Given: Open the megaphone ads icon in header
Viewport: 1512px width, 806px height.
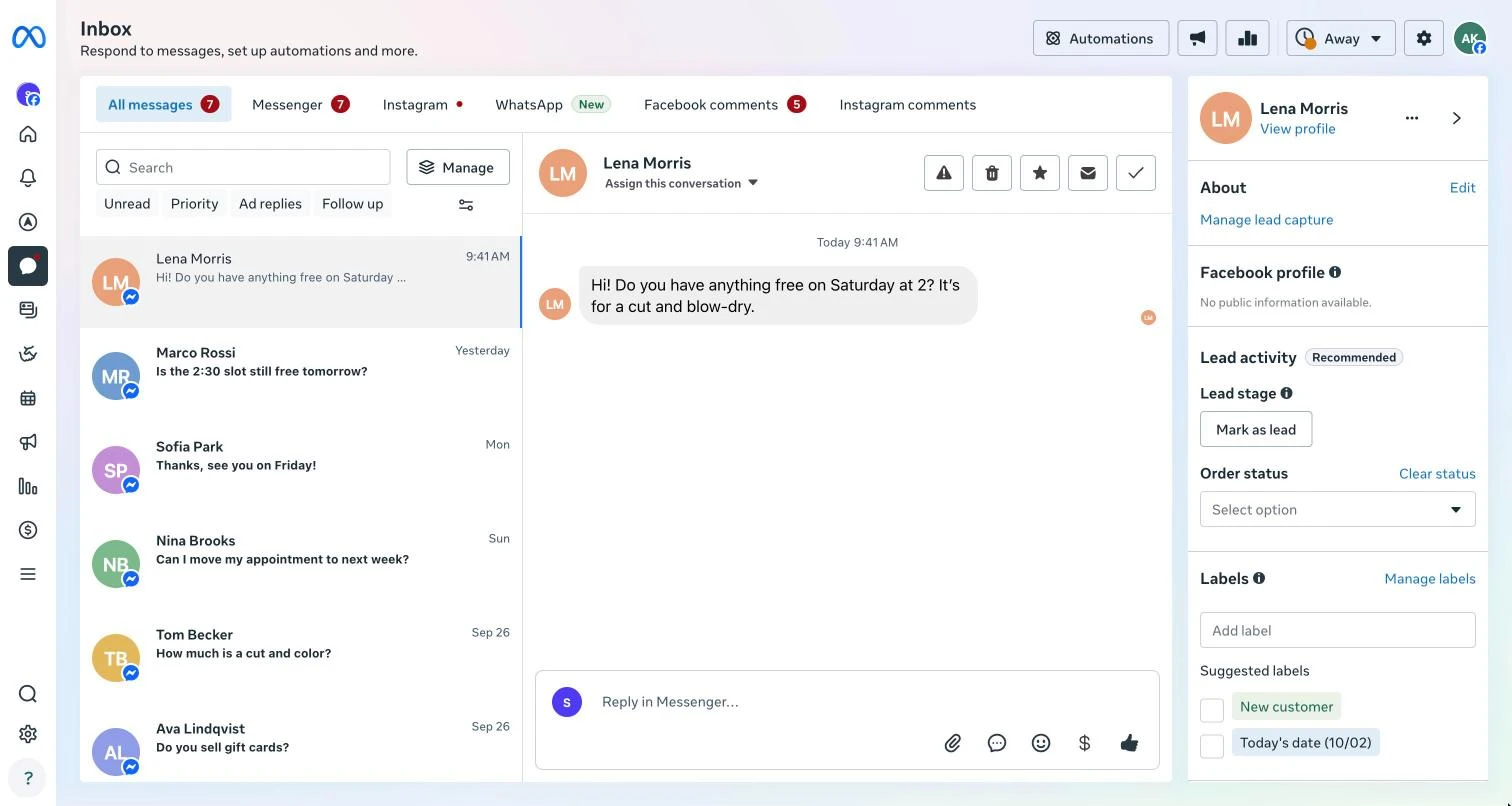Looking at the screenshot, I should (x=1197, y=38).
